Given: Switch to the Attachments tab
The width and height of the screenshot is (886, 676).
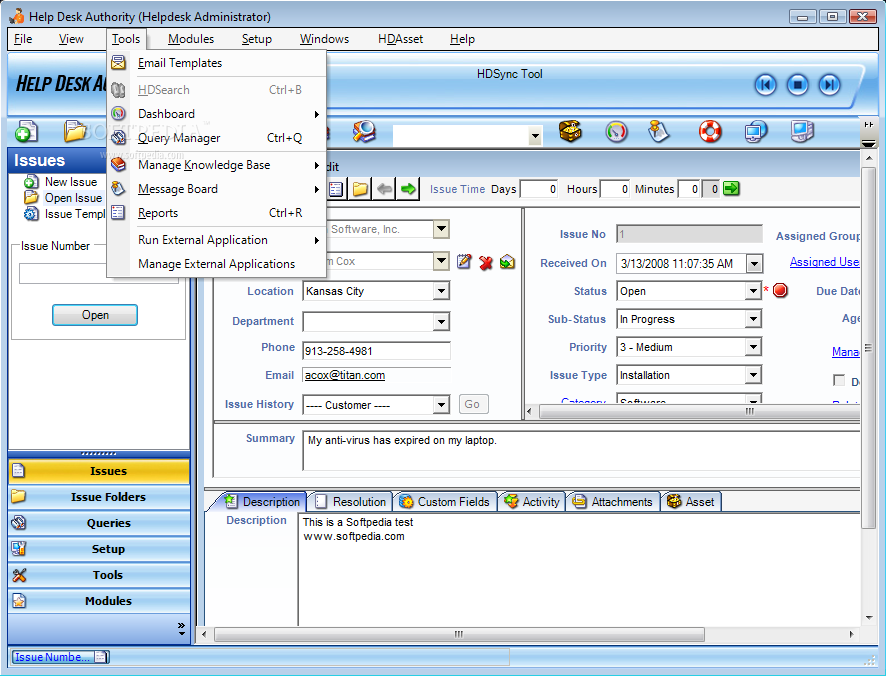Looking at the screenshot, I should point(613,501).
